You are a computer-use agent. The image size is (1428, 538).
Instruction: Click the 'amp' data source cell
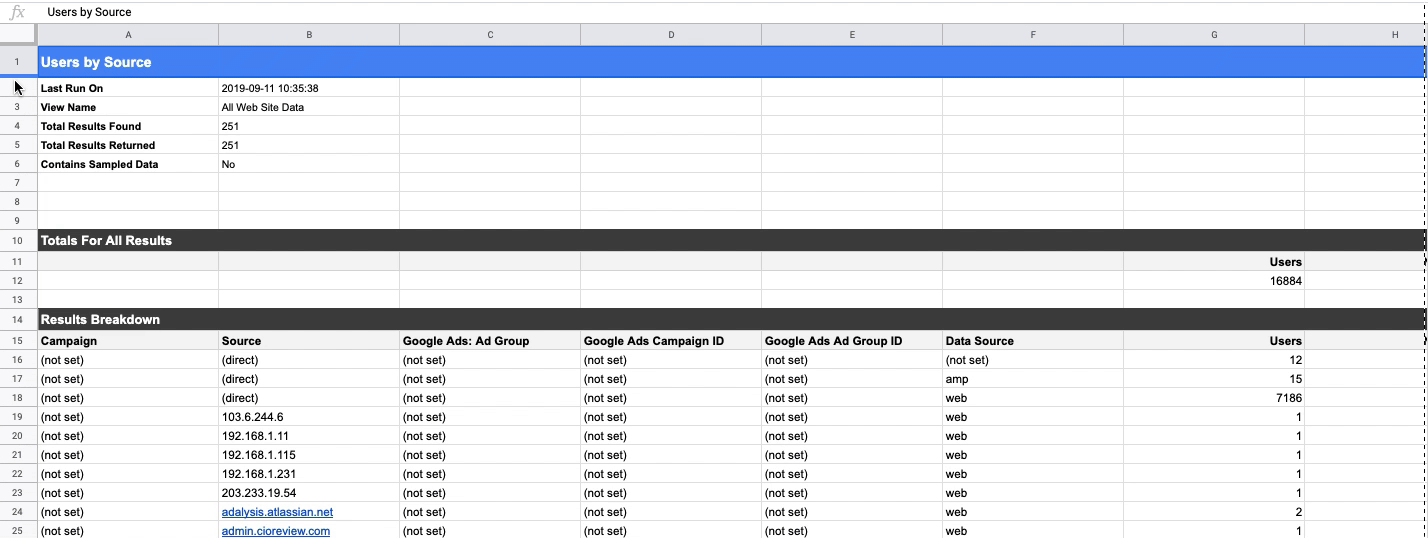click(1033, 379)
